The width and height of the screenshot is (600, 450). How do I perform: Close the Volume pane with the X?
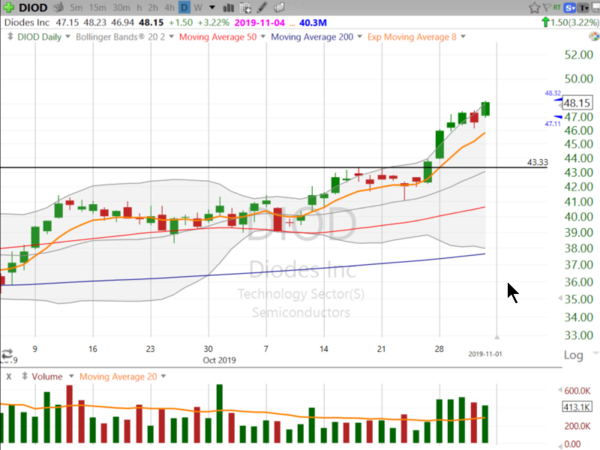click(9, 377)
